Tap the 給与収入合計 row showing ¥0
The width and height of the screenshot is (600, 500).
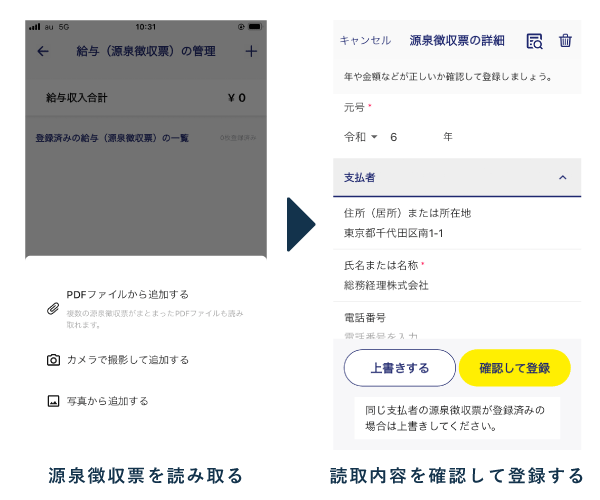pos(146,98)
